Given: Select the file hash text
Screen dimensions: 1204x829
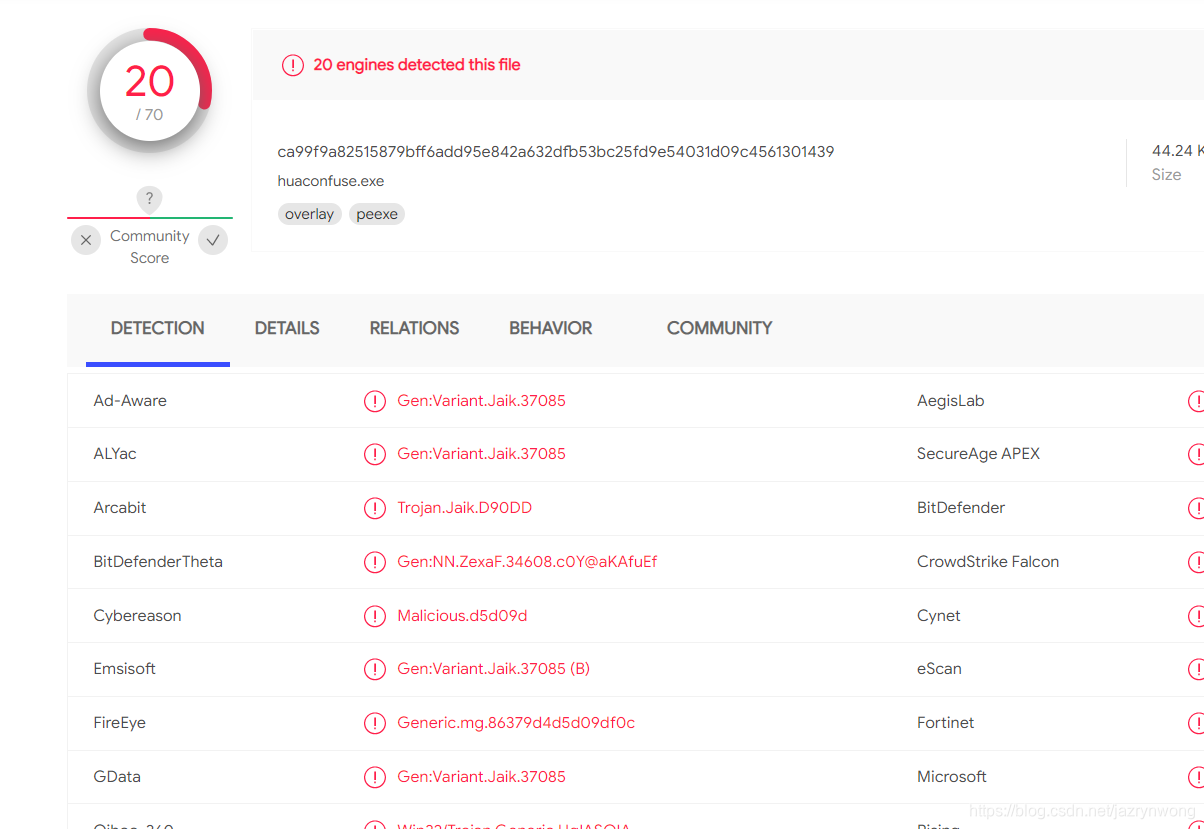Looking at the screenshot, I should pyautogui.click(x=555, y=152).
